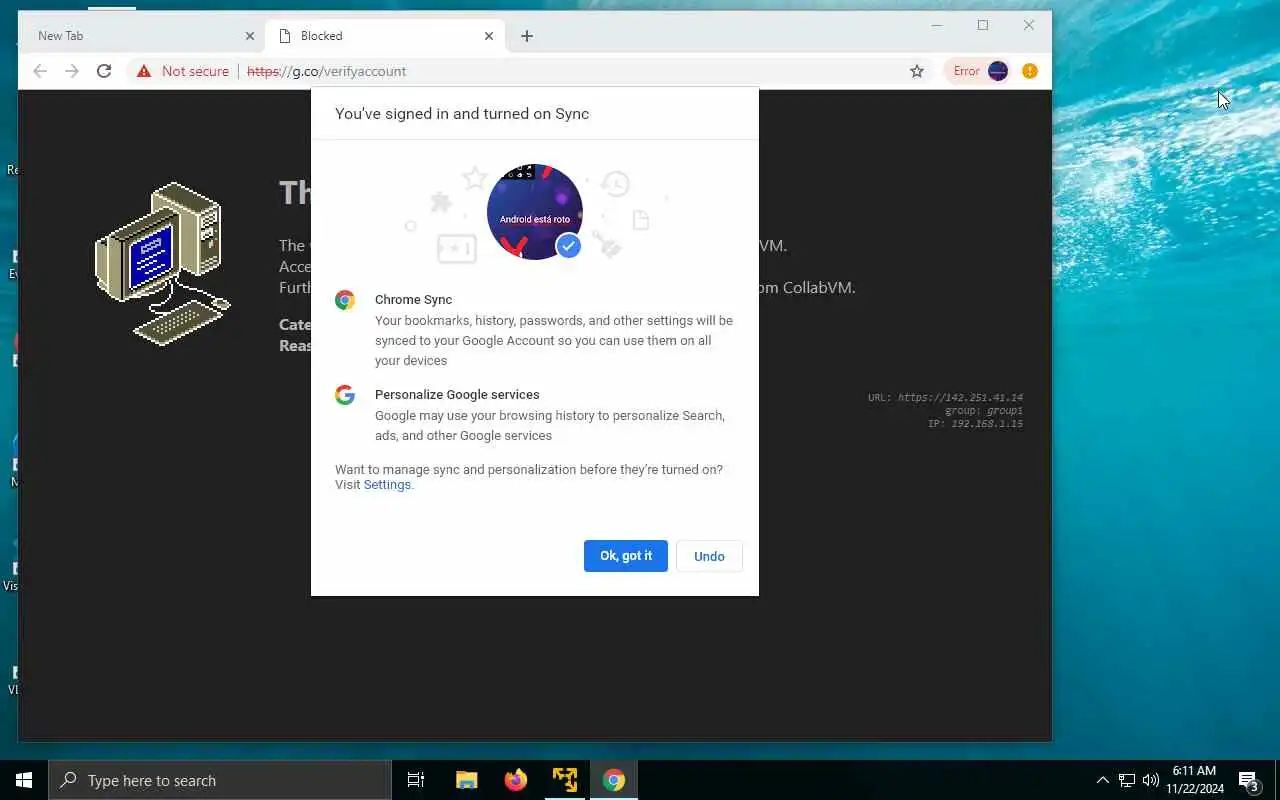Image resolution: width=1280 pixels, height=800 pixels.
Task: Click the profile picture in sync dialog
Action: tap(535, 212)
